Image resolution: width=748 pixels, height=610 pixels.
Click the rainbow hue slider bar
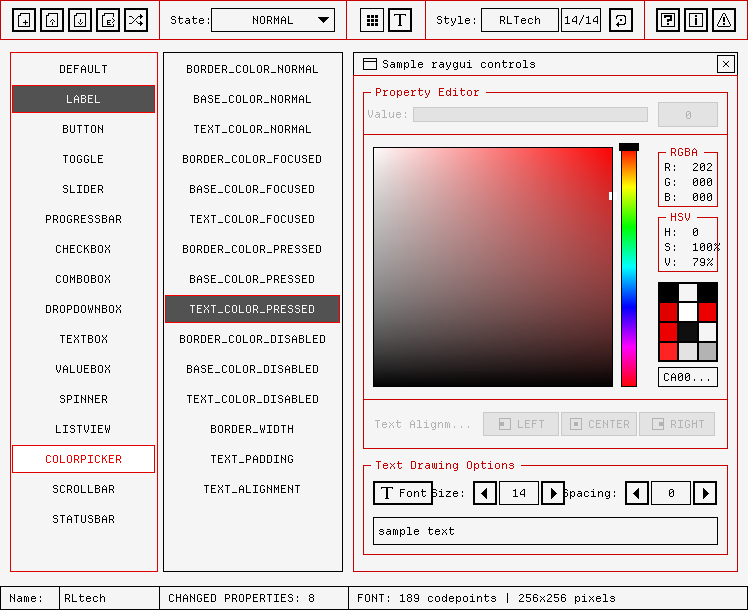click(629, 265)
